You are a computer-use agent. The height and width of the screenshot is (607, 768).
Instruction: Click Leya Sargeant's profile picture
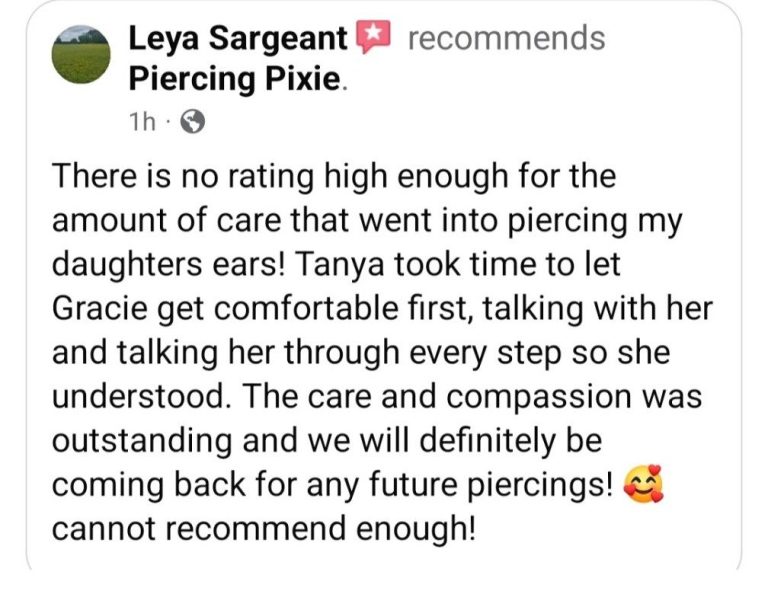81,55
